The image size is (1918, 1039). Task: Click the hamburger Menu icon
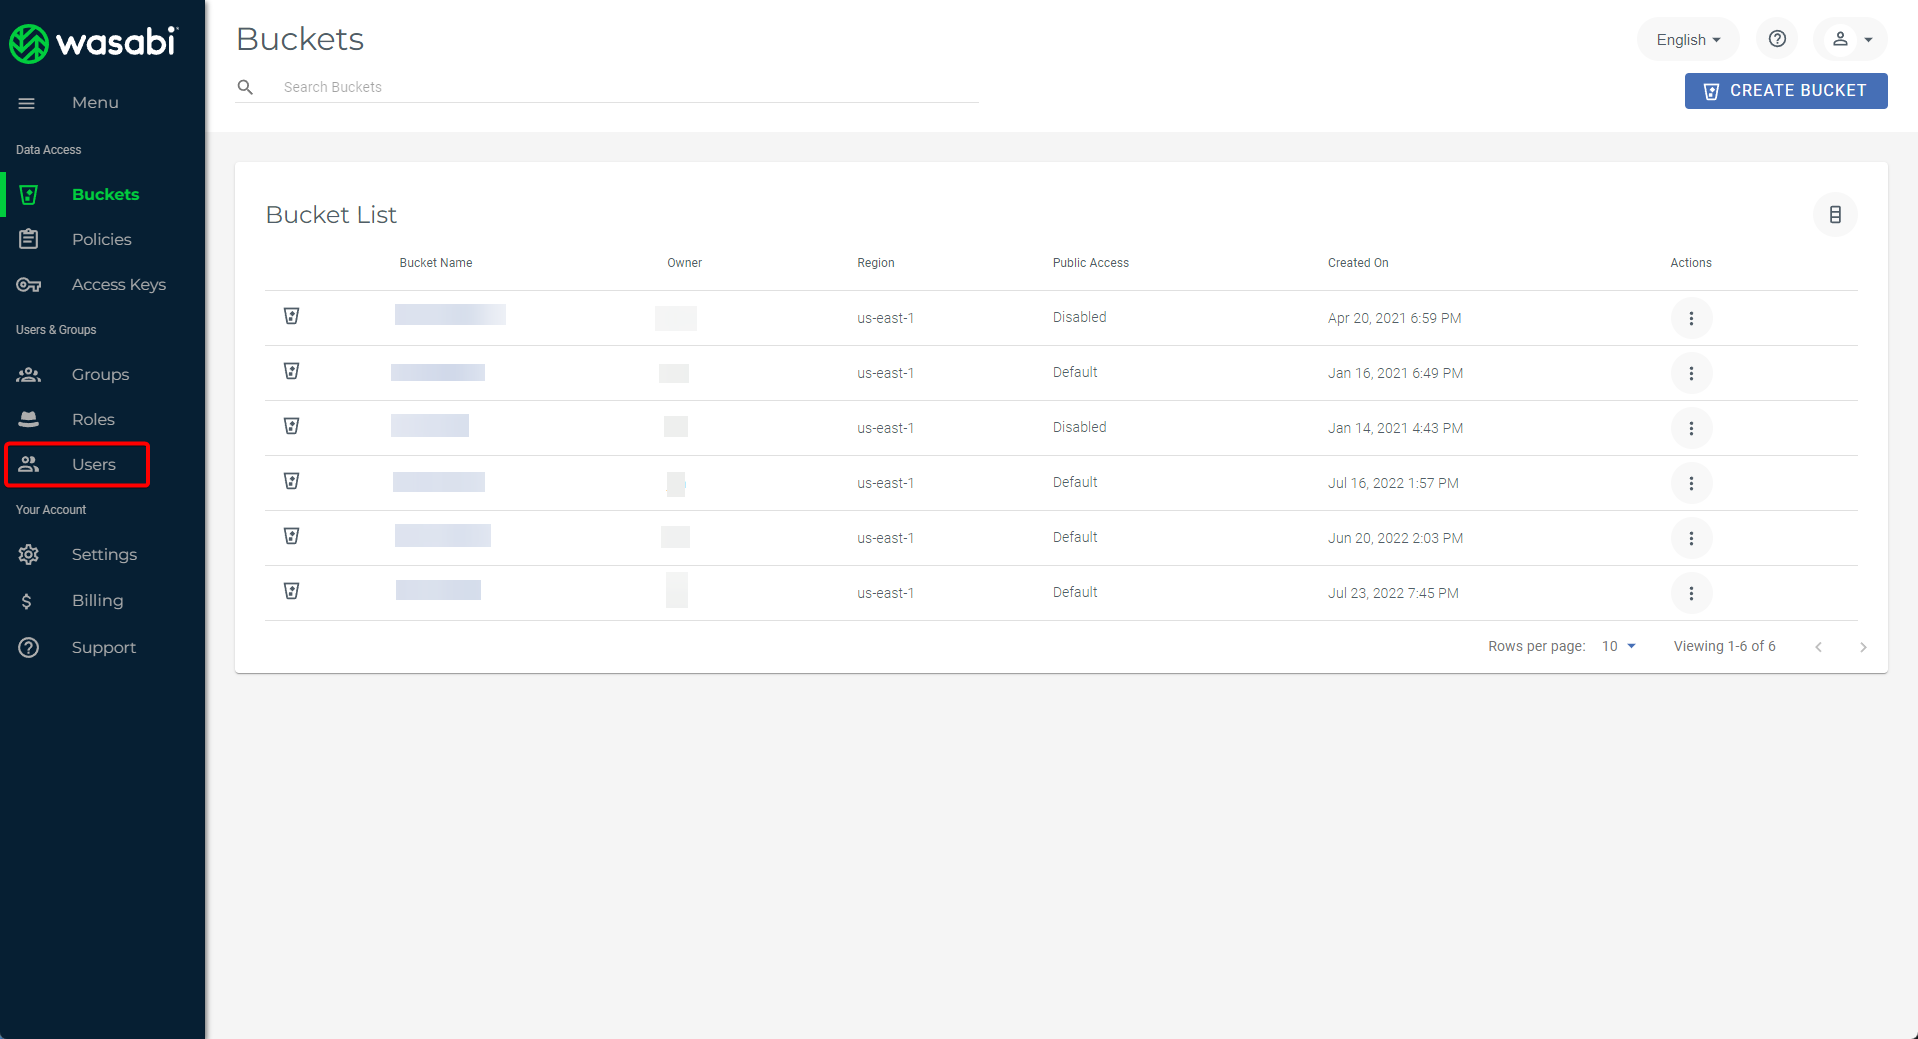(27, 103)
